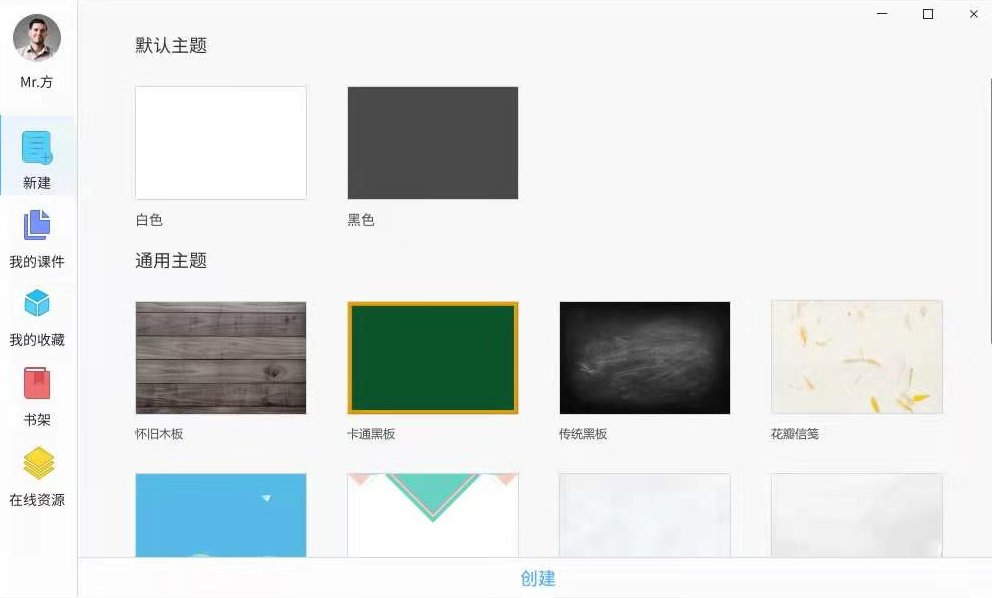Viewport: 992px width, 598px height.
Task: Open 我的课件 documents icon
Action: point(37,225)
